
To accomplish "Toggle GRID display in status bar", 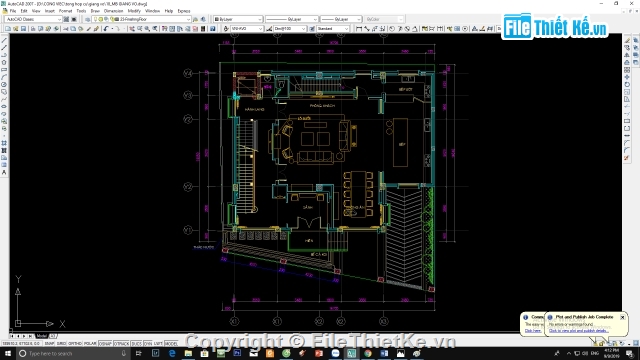I will (x=61, y=344).
